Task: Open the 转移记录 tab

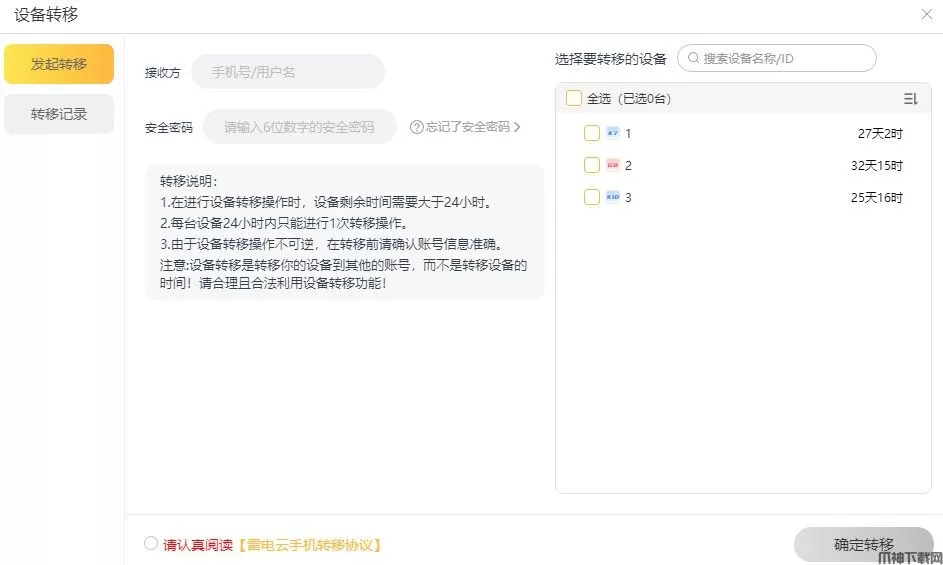Action: 59,114
